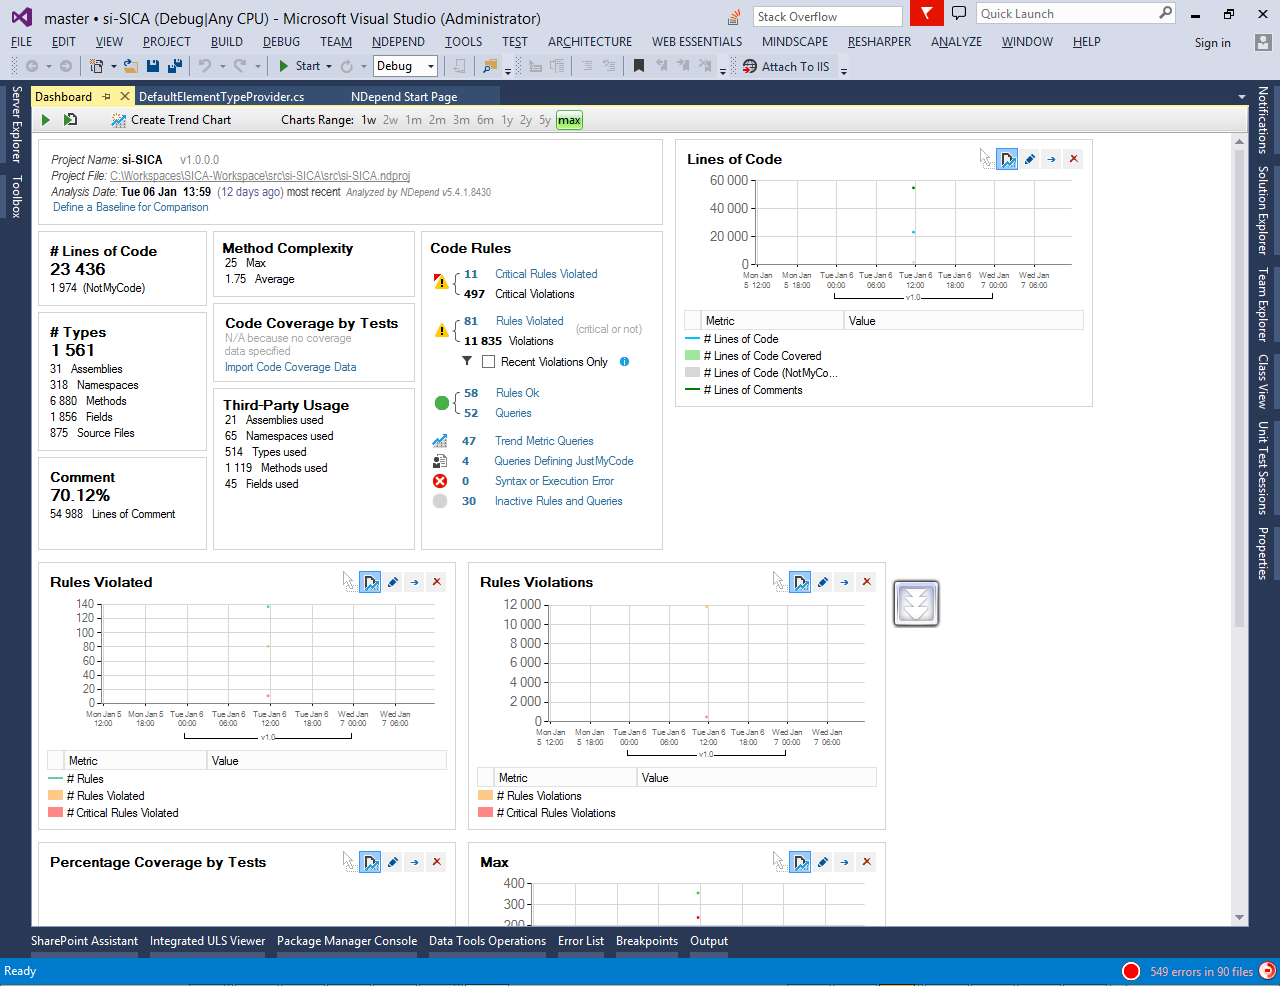Click Sign in link
The width and height of the screenshot is (1280, 986).
(x=1212, y=43)
